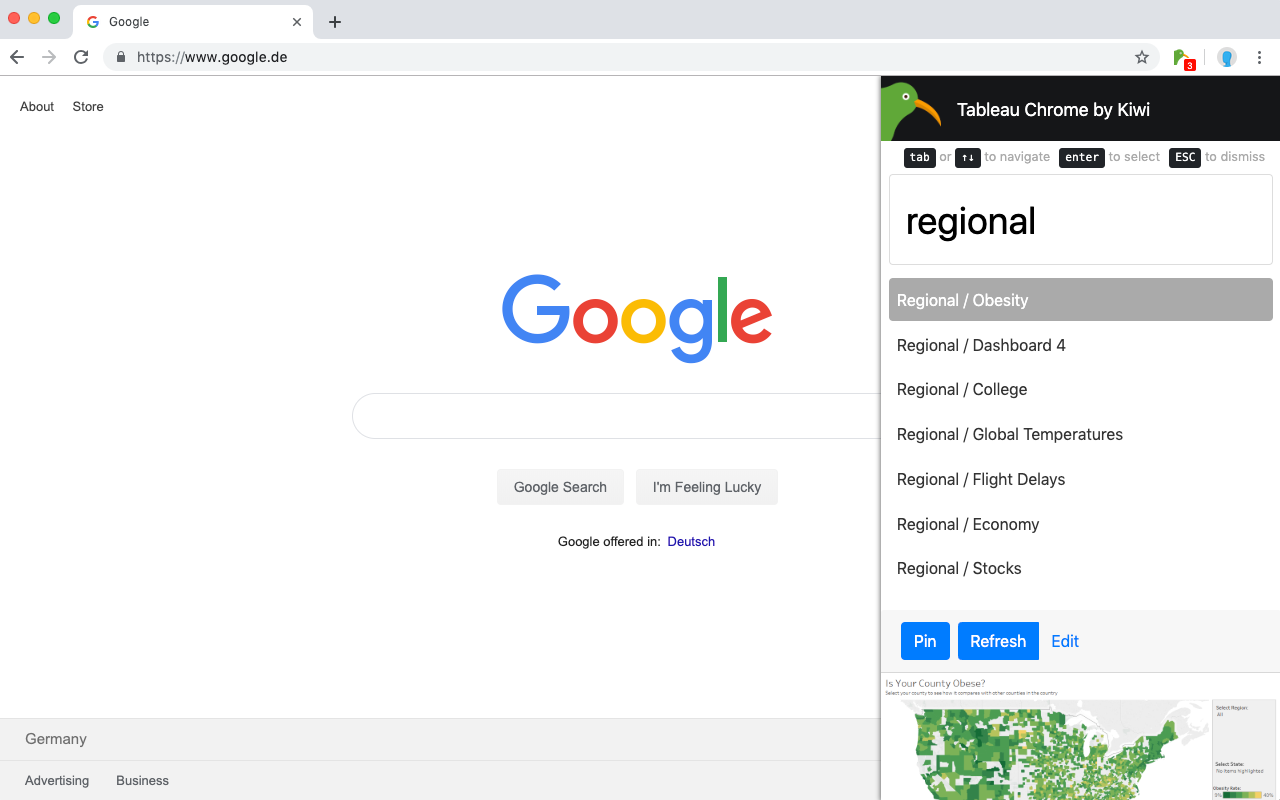Click the back navigation arrow
1280x800 pixels.
click(16, 57)
